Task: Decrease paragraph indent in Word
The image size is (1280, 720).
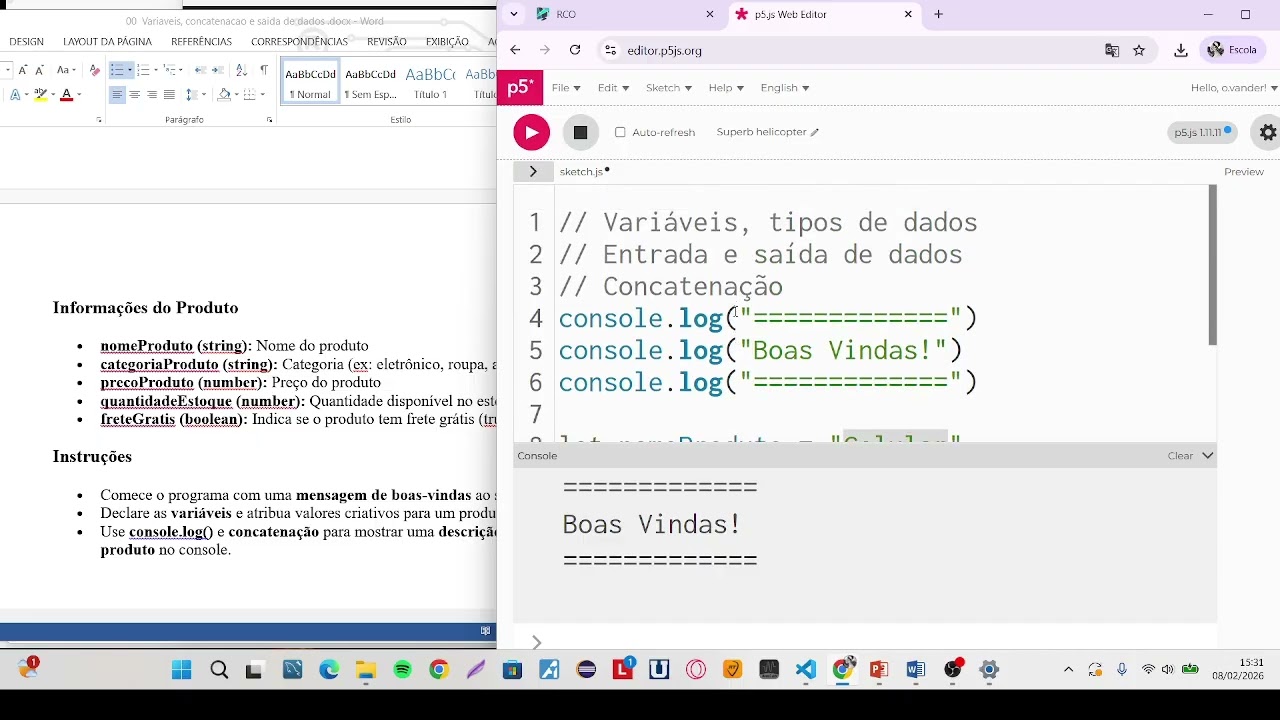Action: pos(200,70)
